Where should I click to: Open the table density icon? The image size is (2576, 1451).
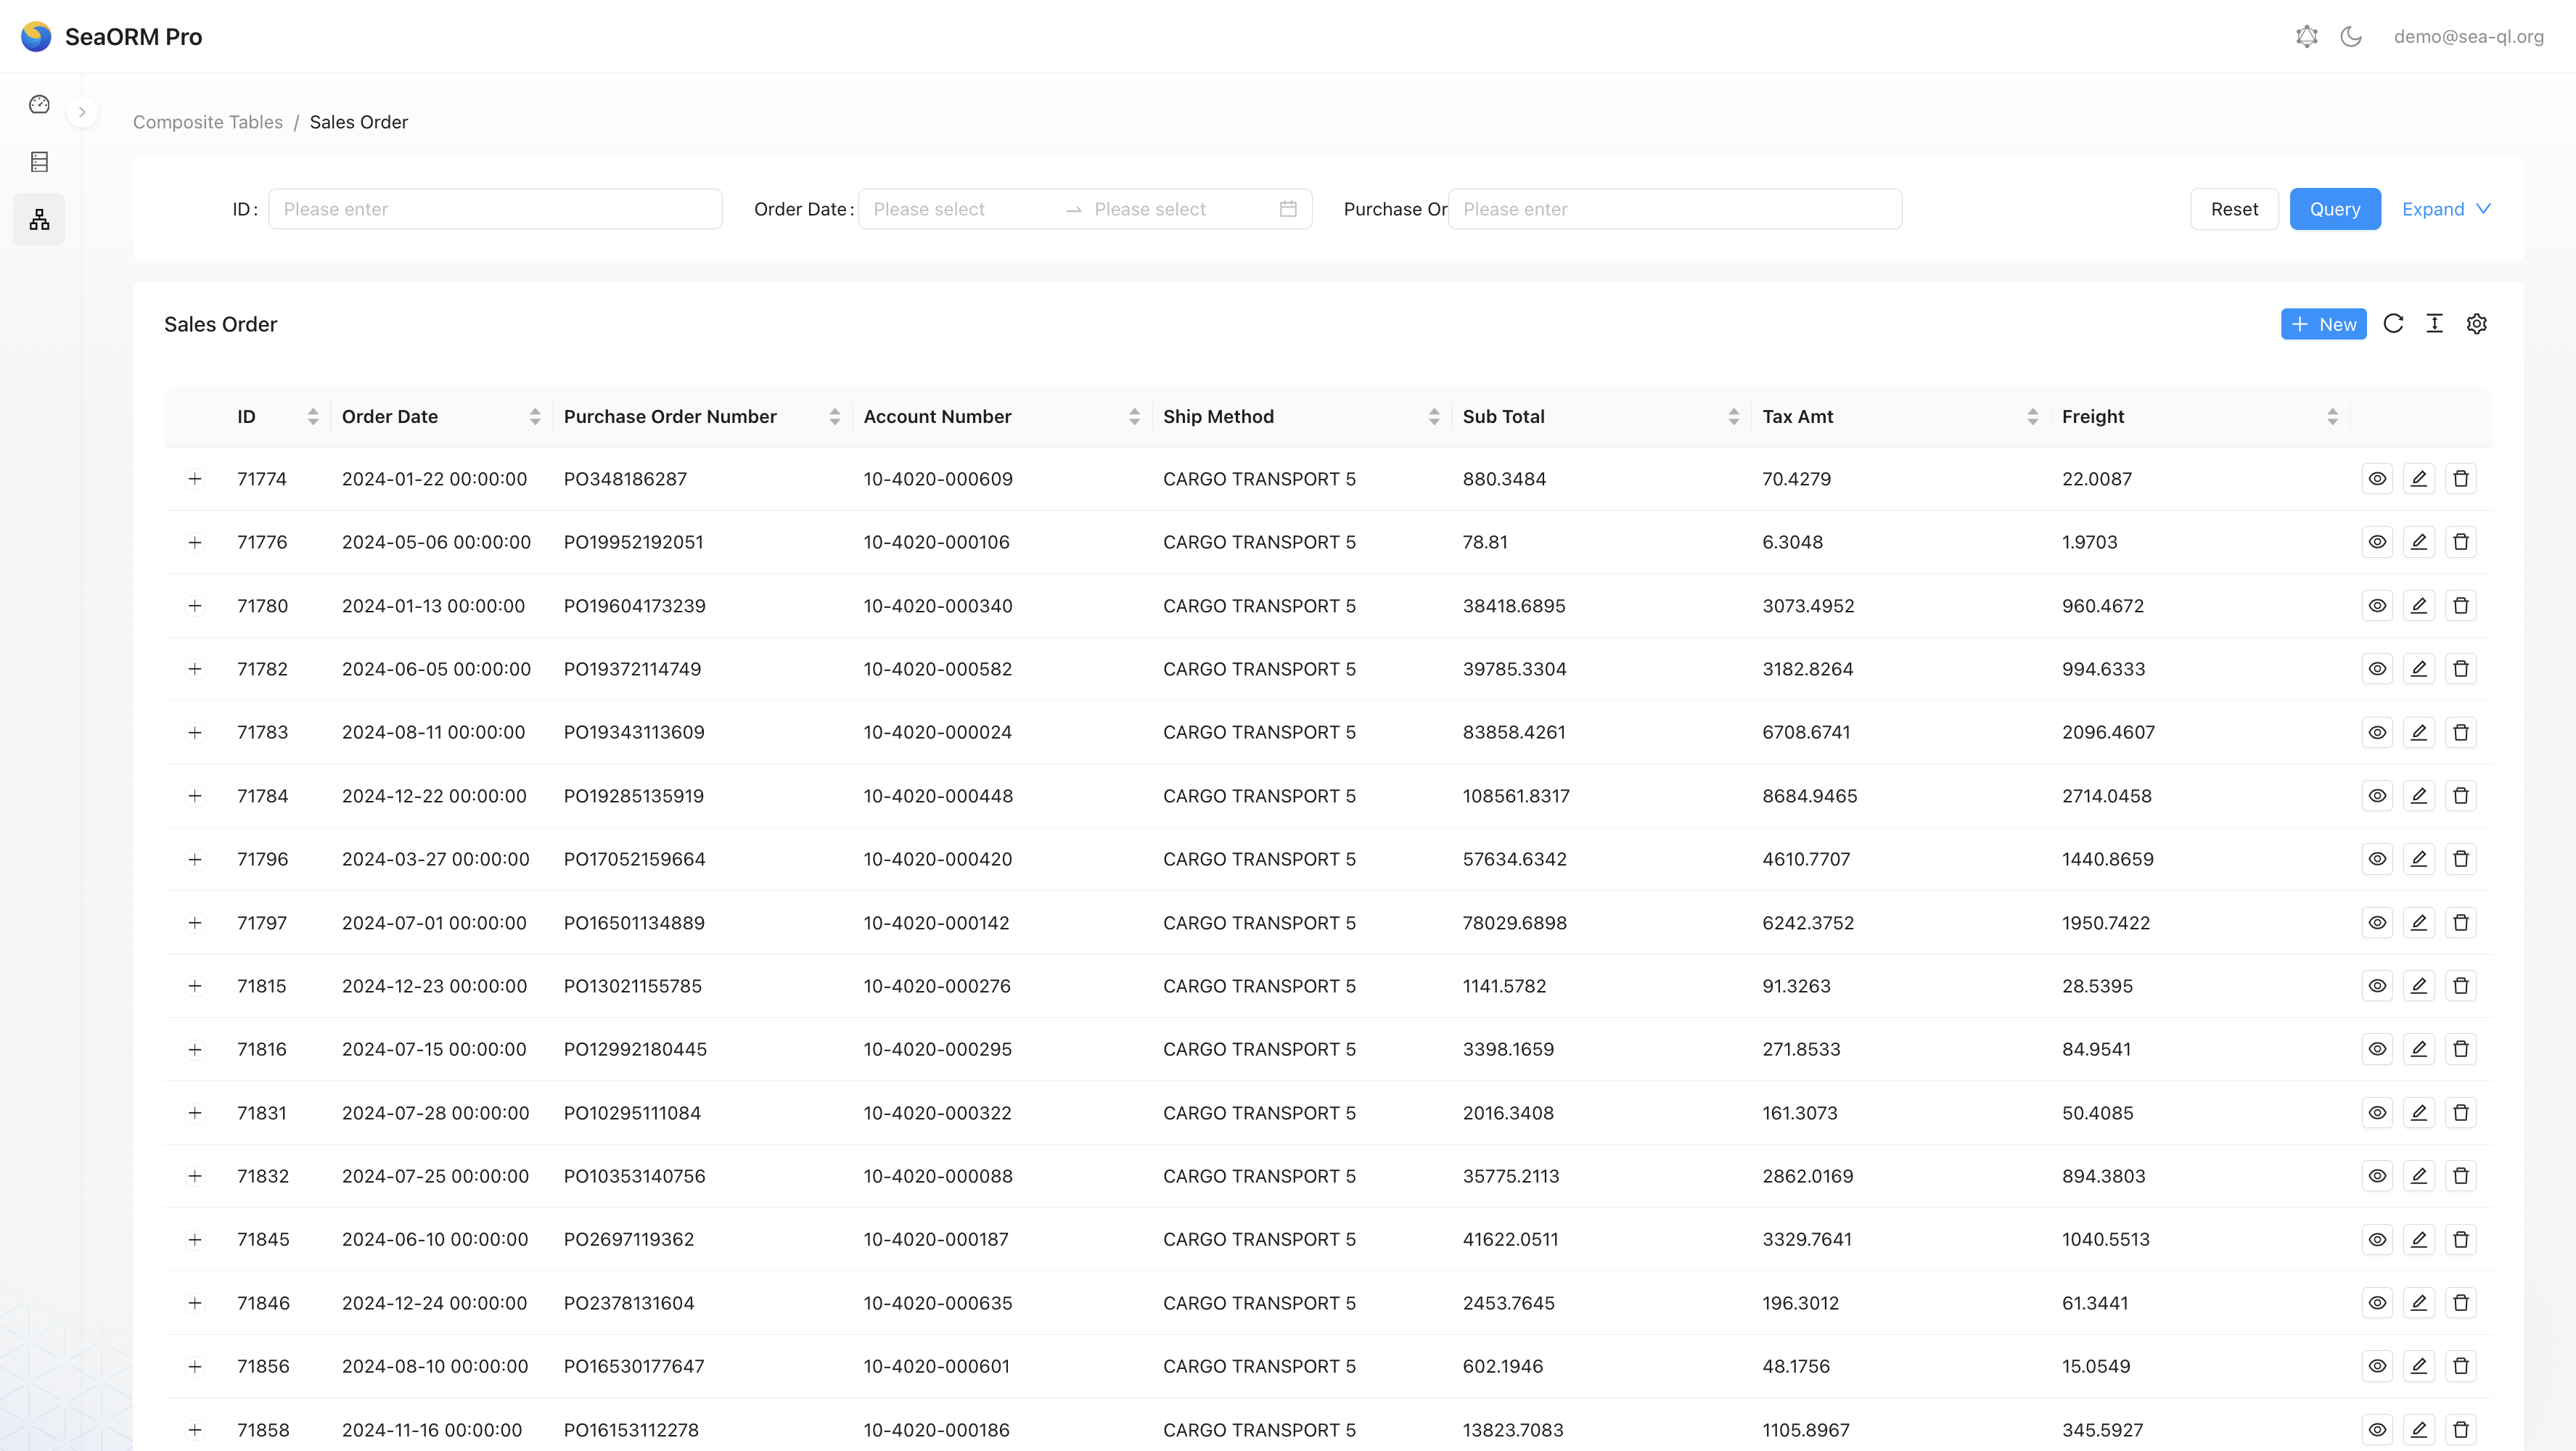[2435, 324]
